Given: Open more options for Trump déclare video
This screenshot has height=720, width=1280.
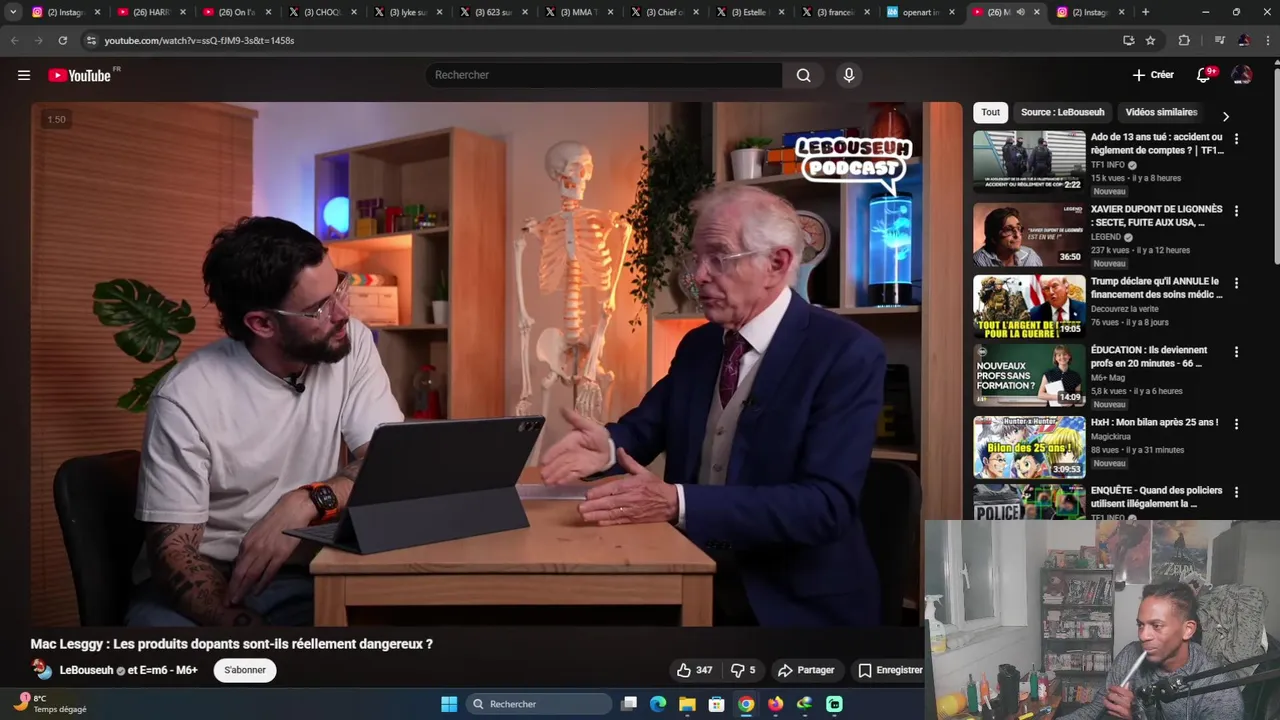Looking at the screenshot, I should 1236,283.
